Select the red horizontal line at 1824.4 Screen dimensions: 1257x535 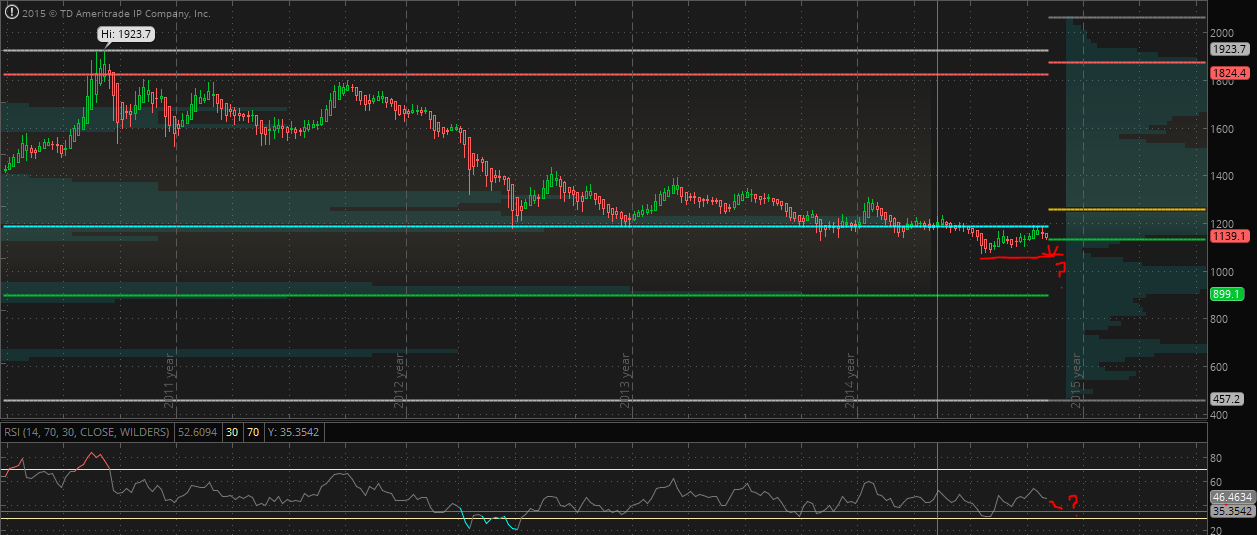pos(525,74)
